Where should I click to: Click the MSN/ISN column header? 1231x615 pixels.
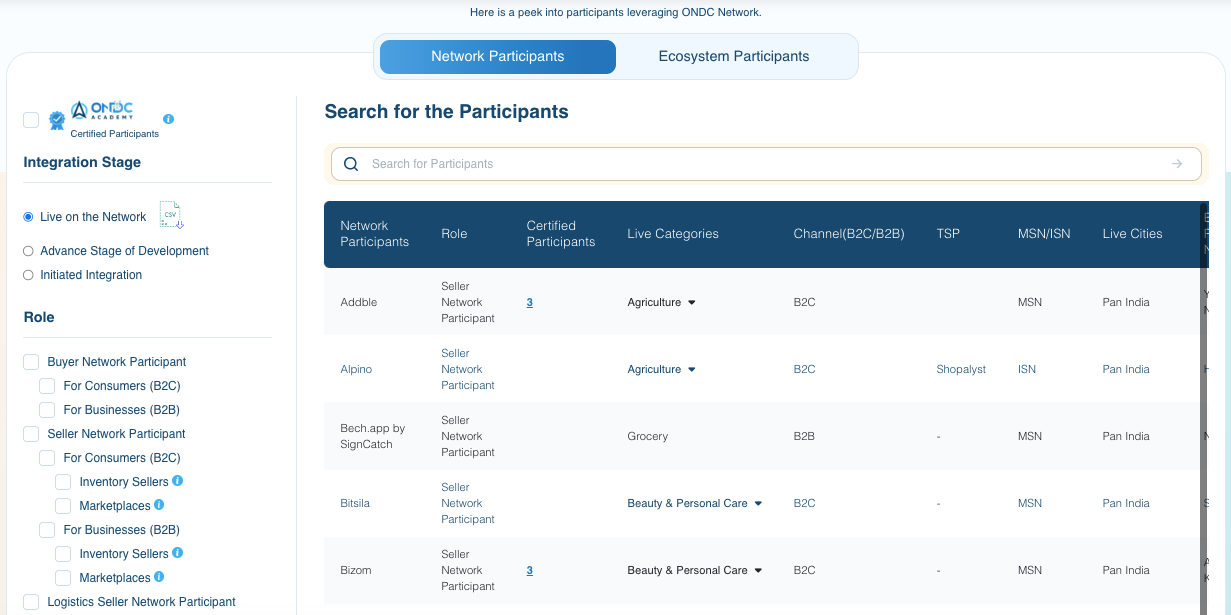click(x=1044, y=234)
